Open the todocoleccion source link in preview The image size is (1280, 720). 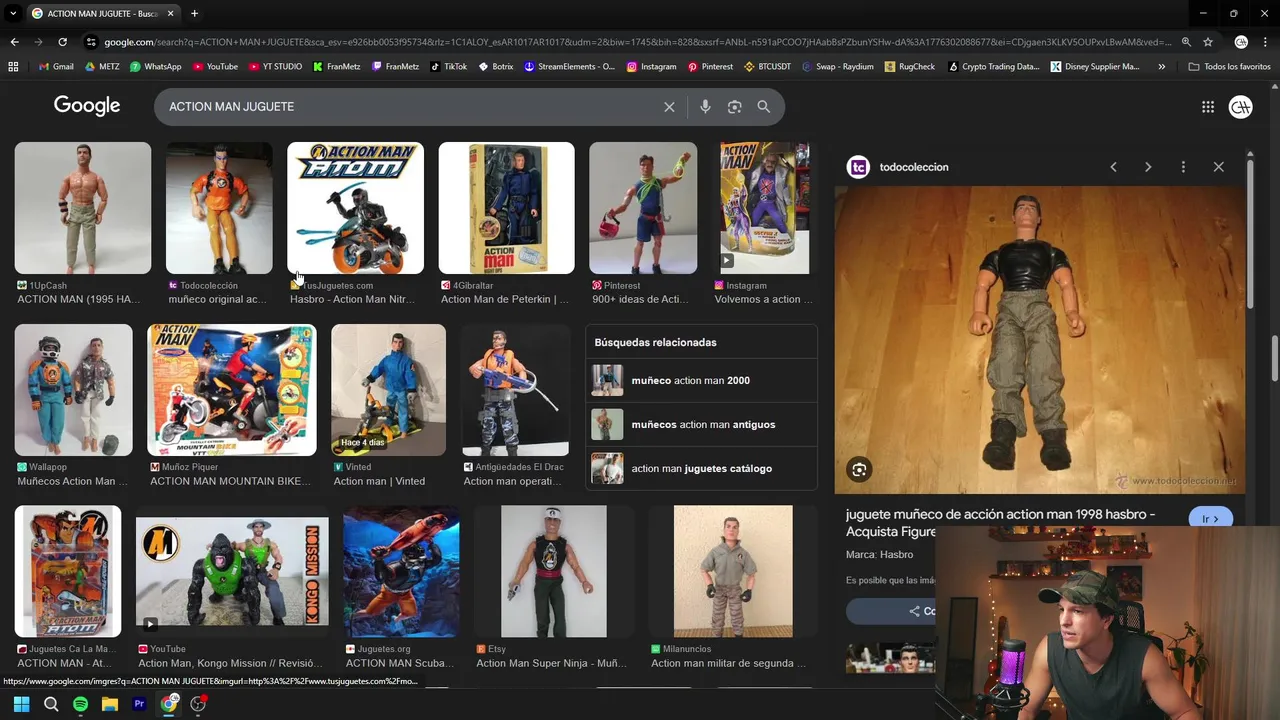click(898, 167)
